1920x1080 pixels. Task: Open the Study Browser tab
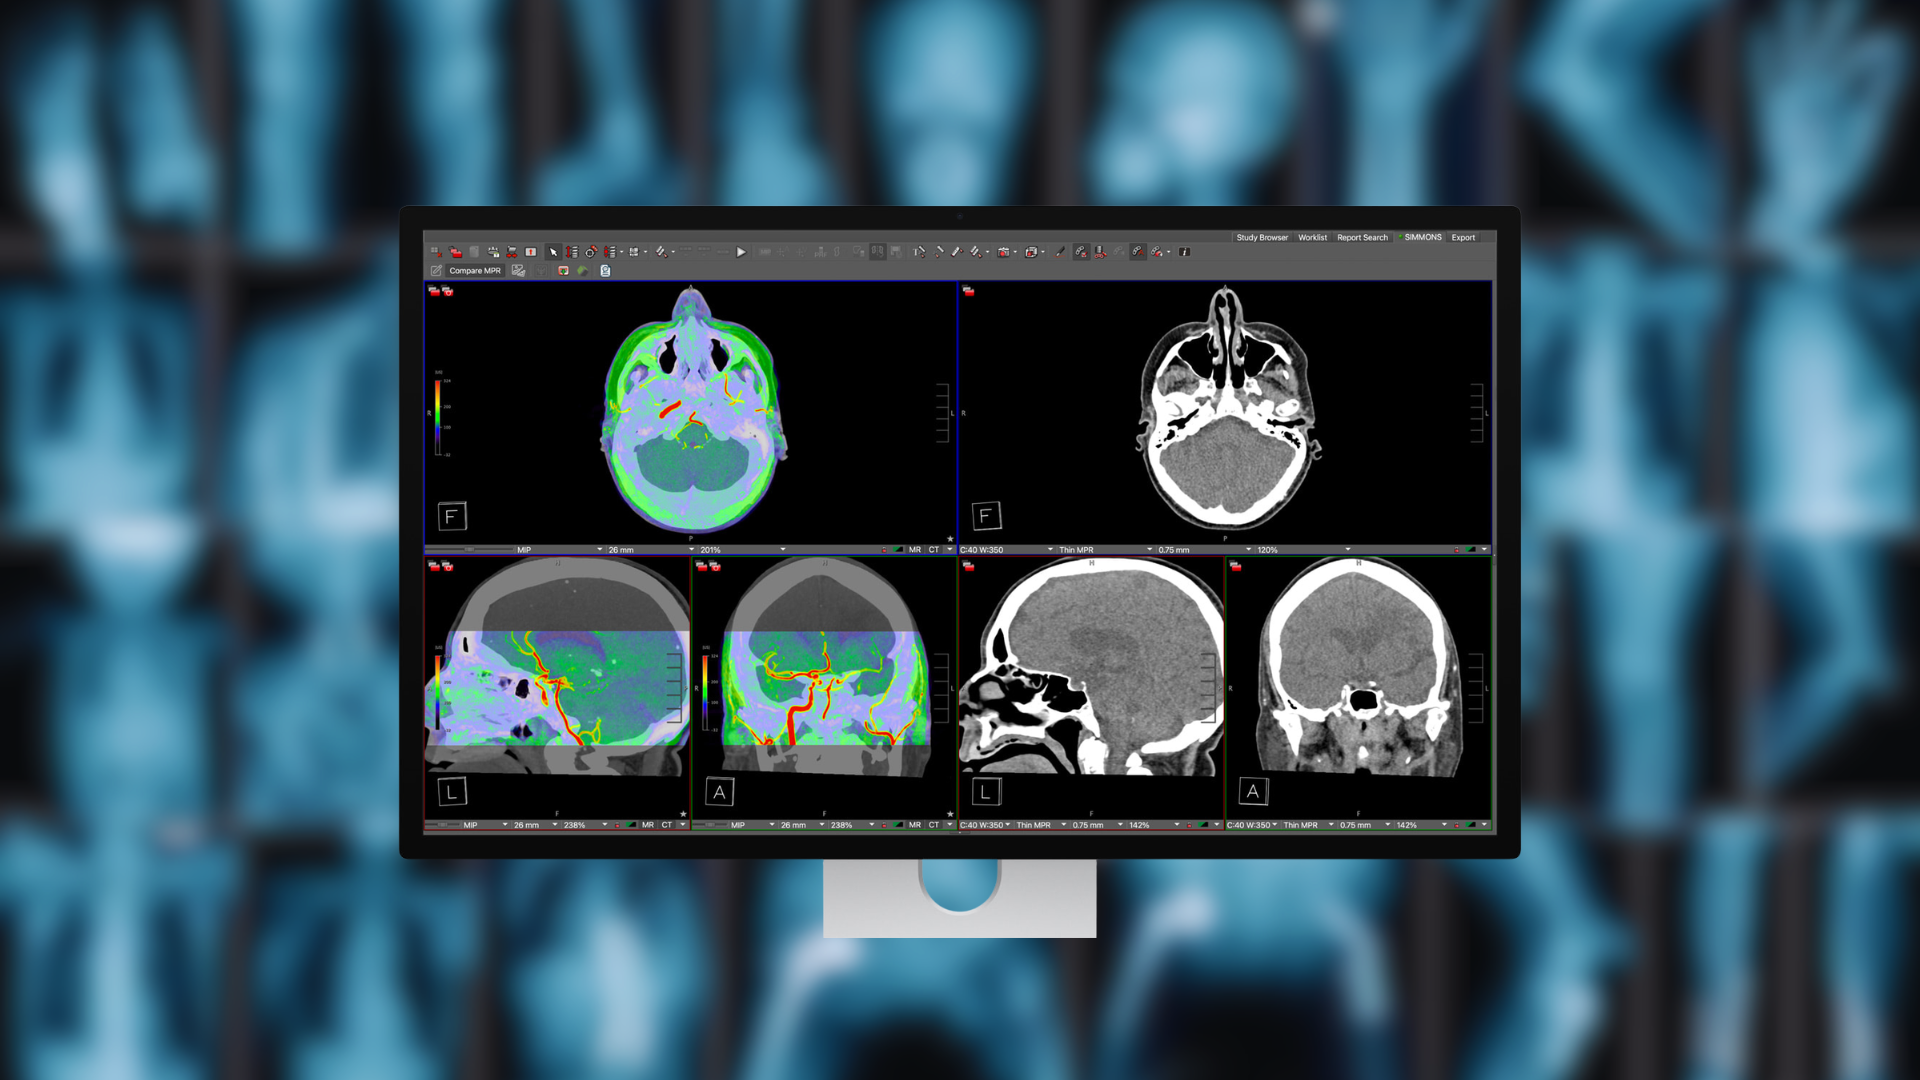pyautogui.click(x=1262, y=238)
